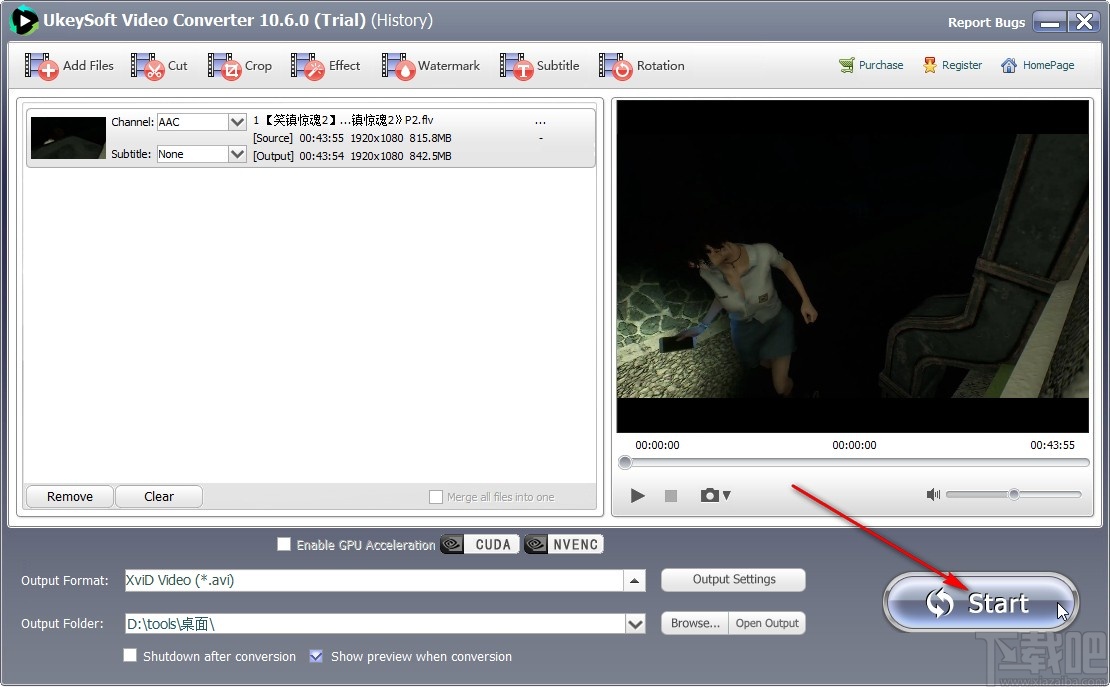Click the Purchase cart link
Image resolution: width=1110 pixels, height=687 pixels.
pyautogui.click(x=871, y=65)
